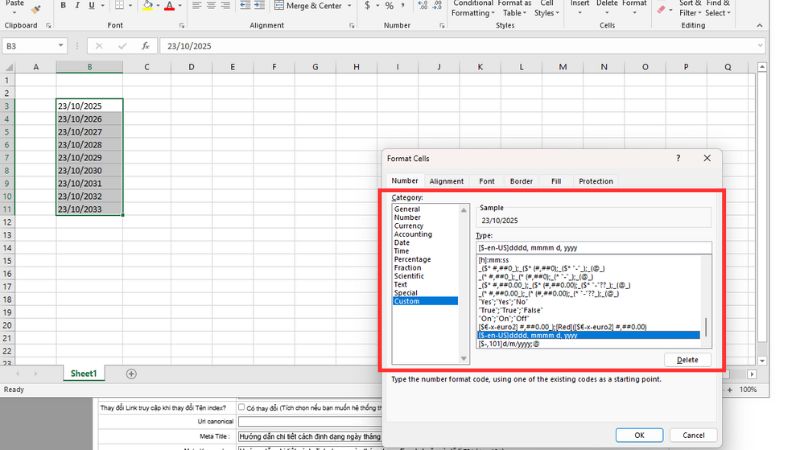Apply Italic formatting from the Font group
This screenshot has width=800, height=450.
click(x=78, y=6)
